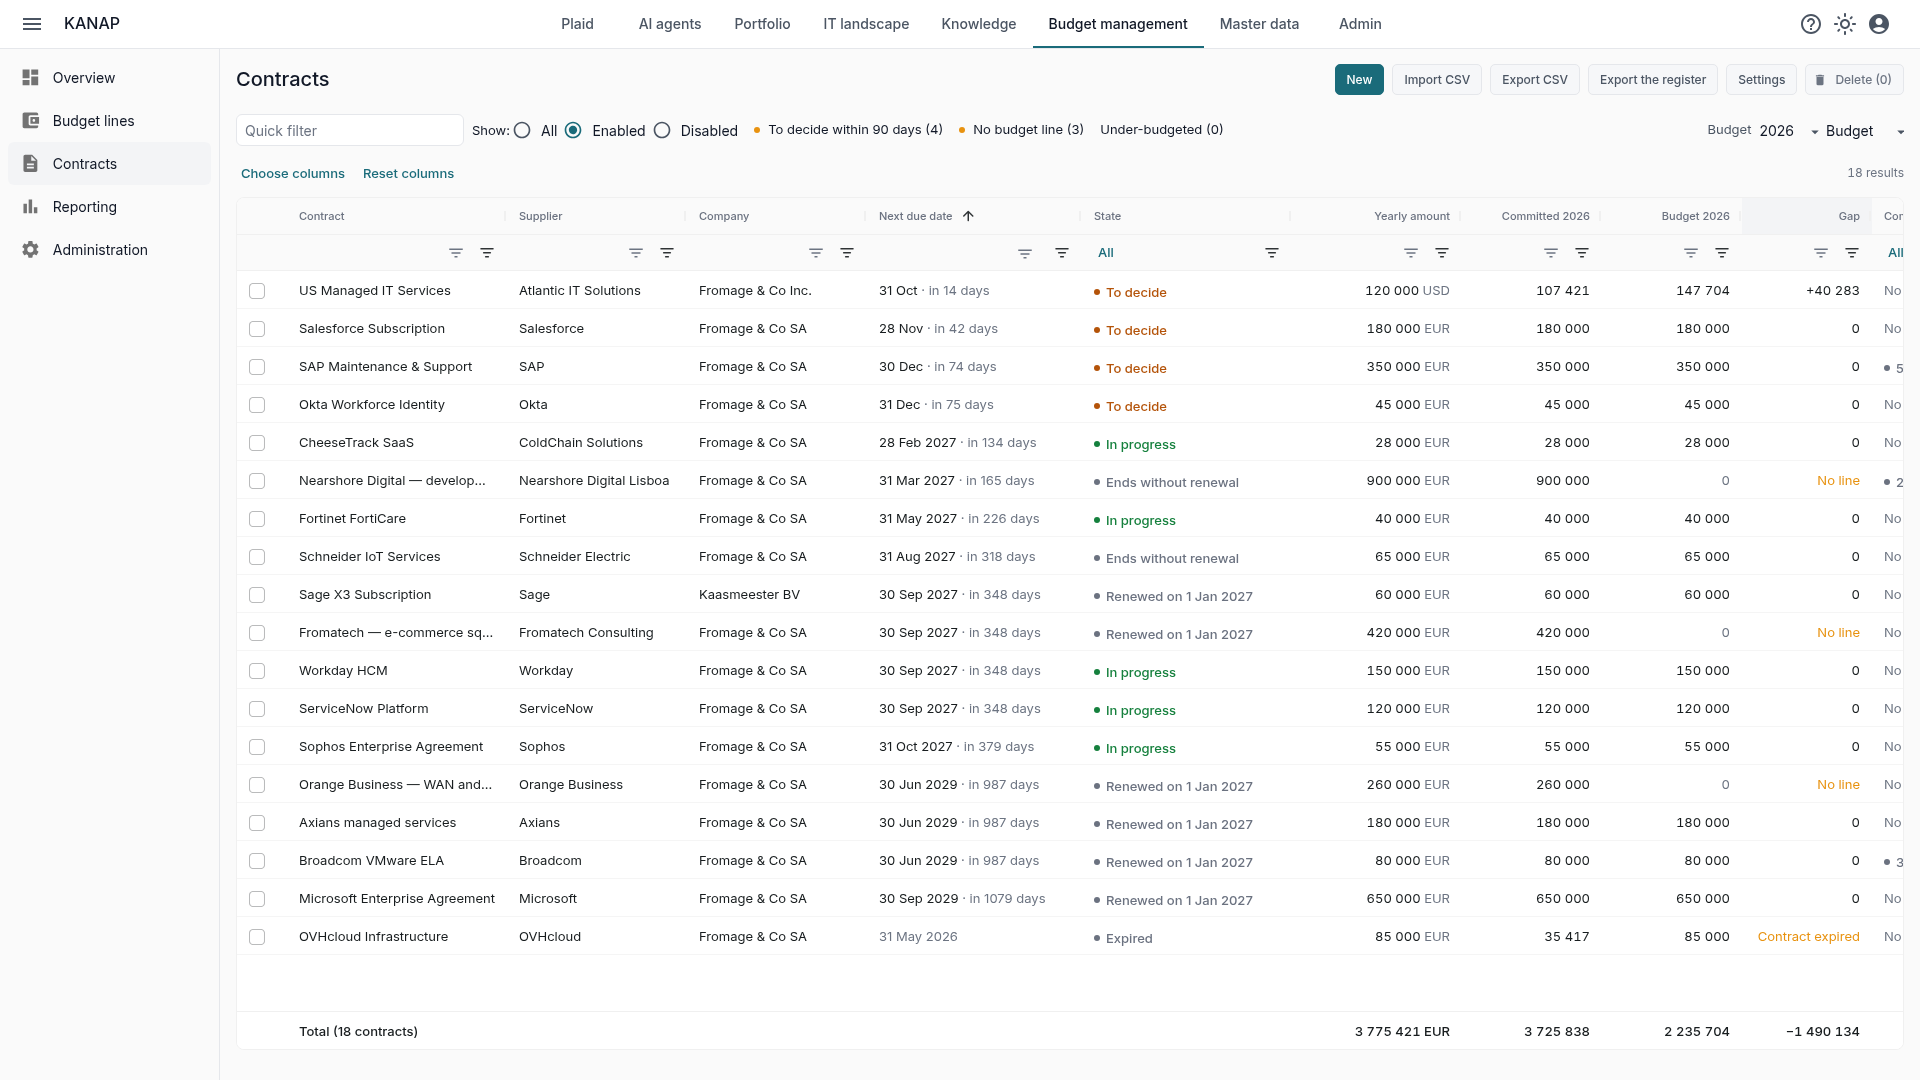Click the Administration gear icon
The image size is (1920, 1080).
[x=31, y=250]
